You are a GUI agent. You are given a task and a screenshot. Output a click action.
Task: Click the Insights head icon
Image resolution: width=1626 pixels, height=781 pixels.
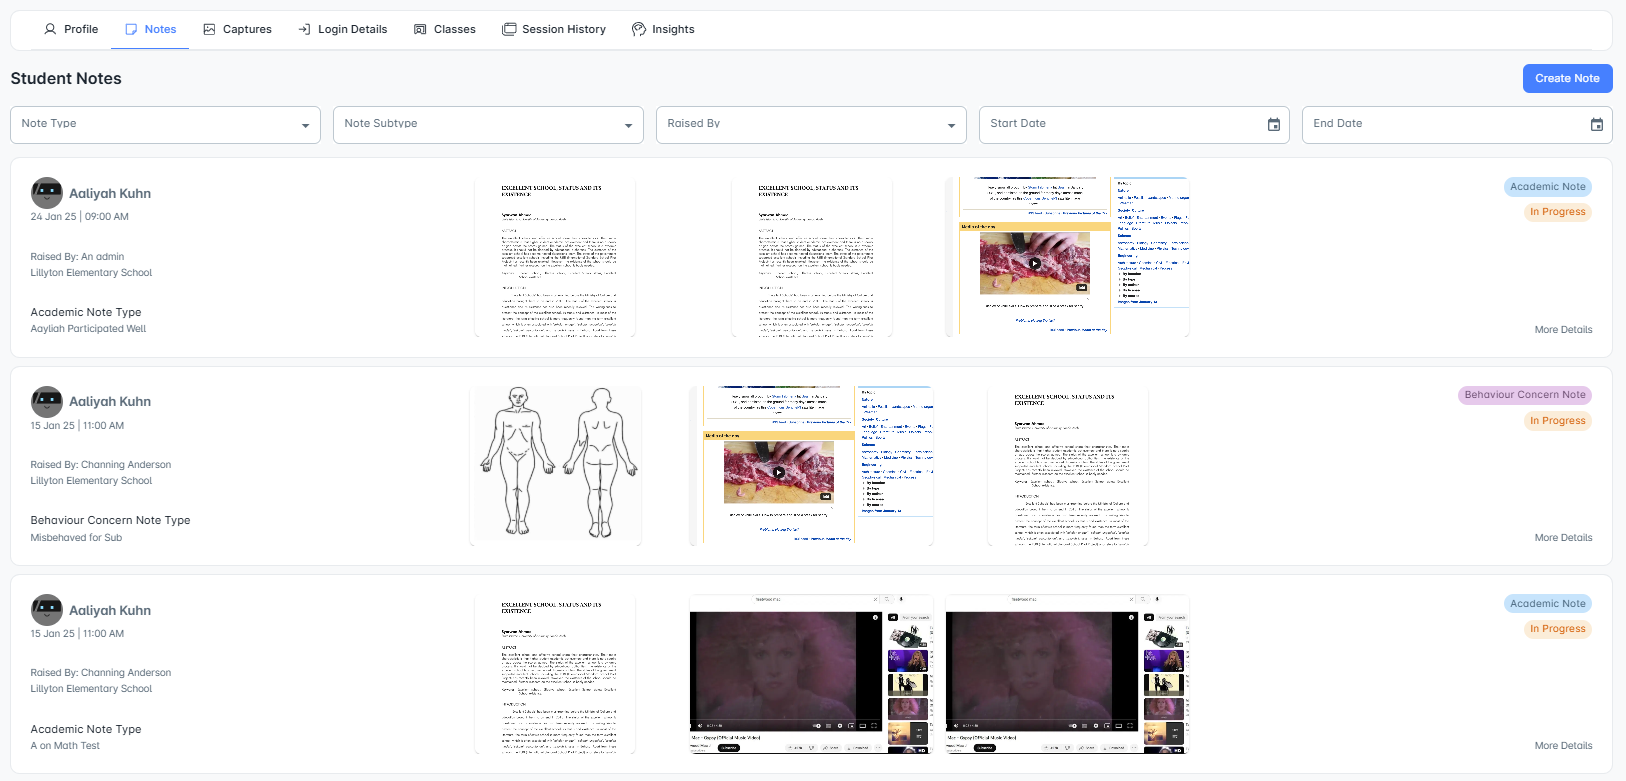pos(639,29)
